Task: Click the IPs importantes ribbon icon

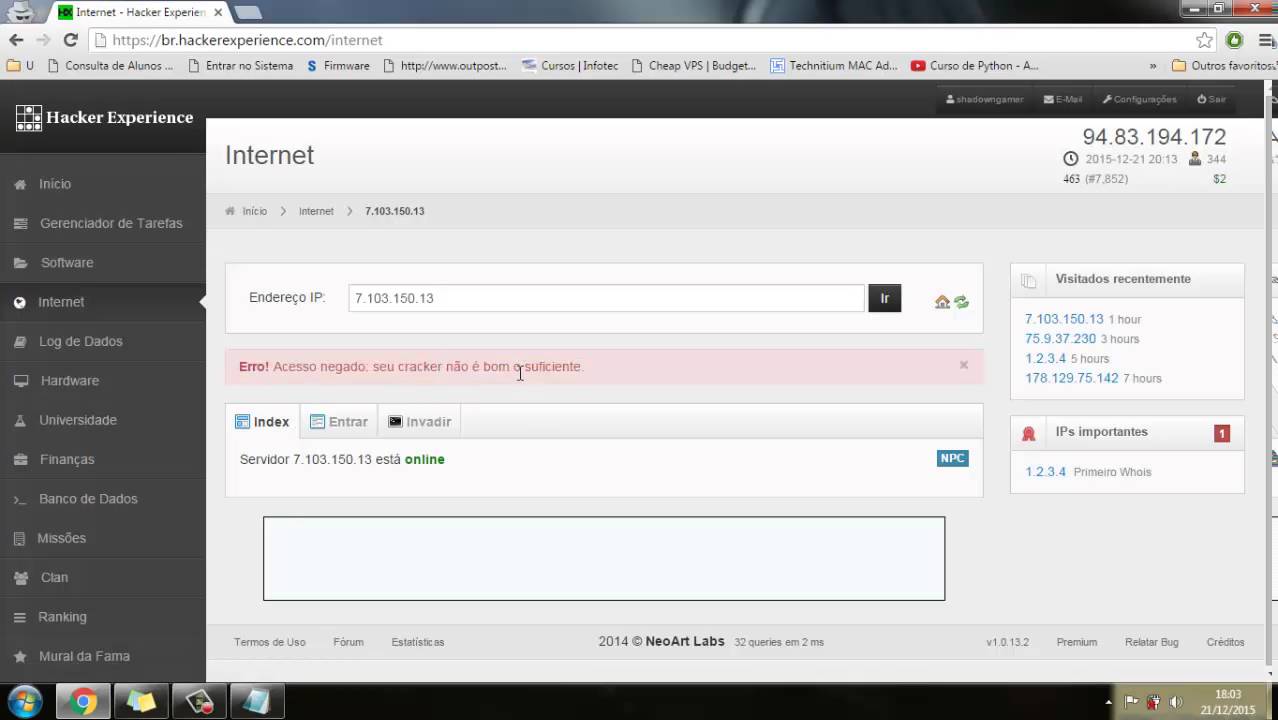Action: pos(1028,434)
